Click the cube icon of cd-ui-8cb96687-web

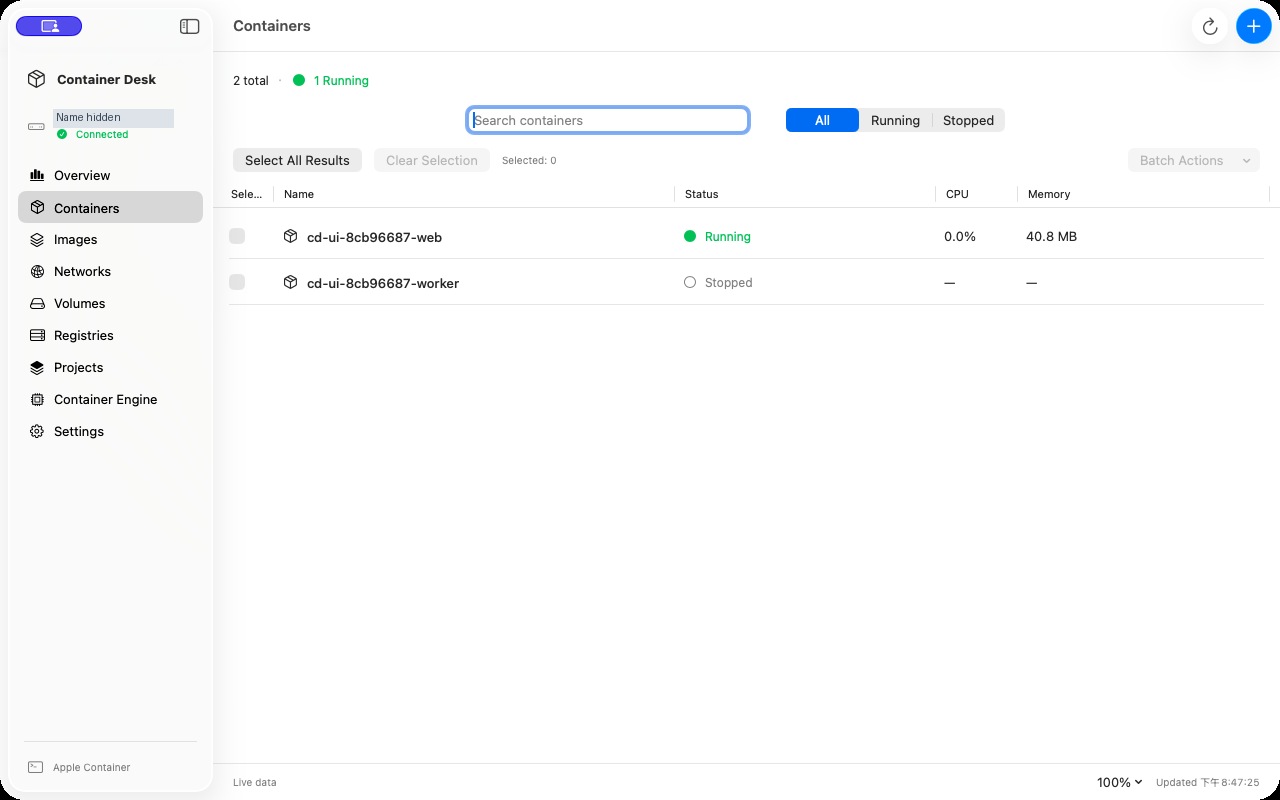[x=290, y=237]
